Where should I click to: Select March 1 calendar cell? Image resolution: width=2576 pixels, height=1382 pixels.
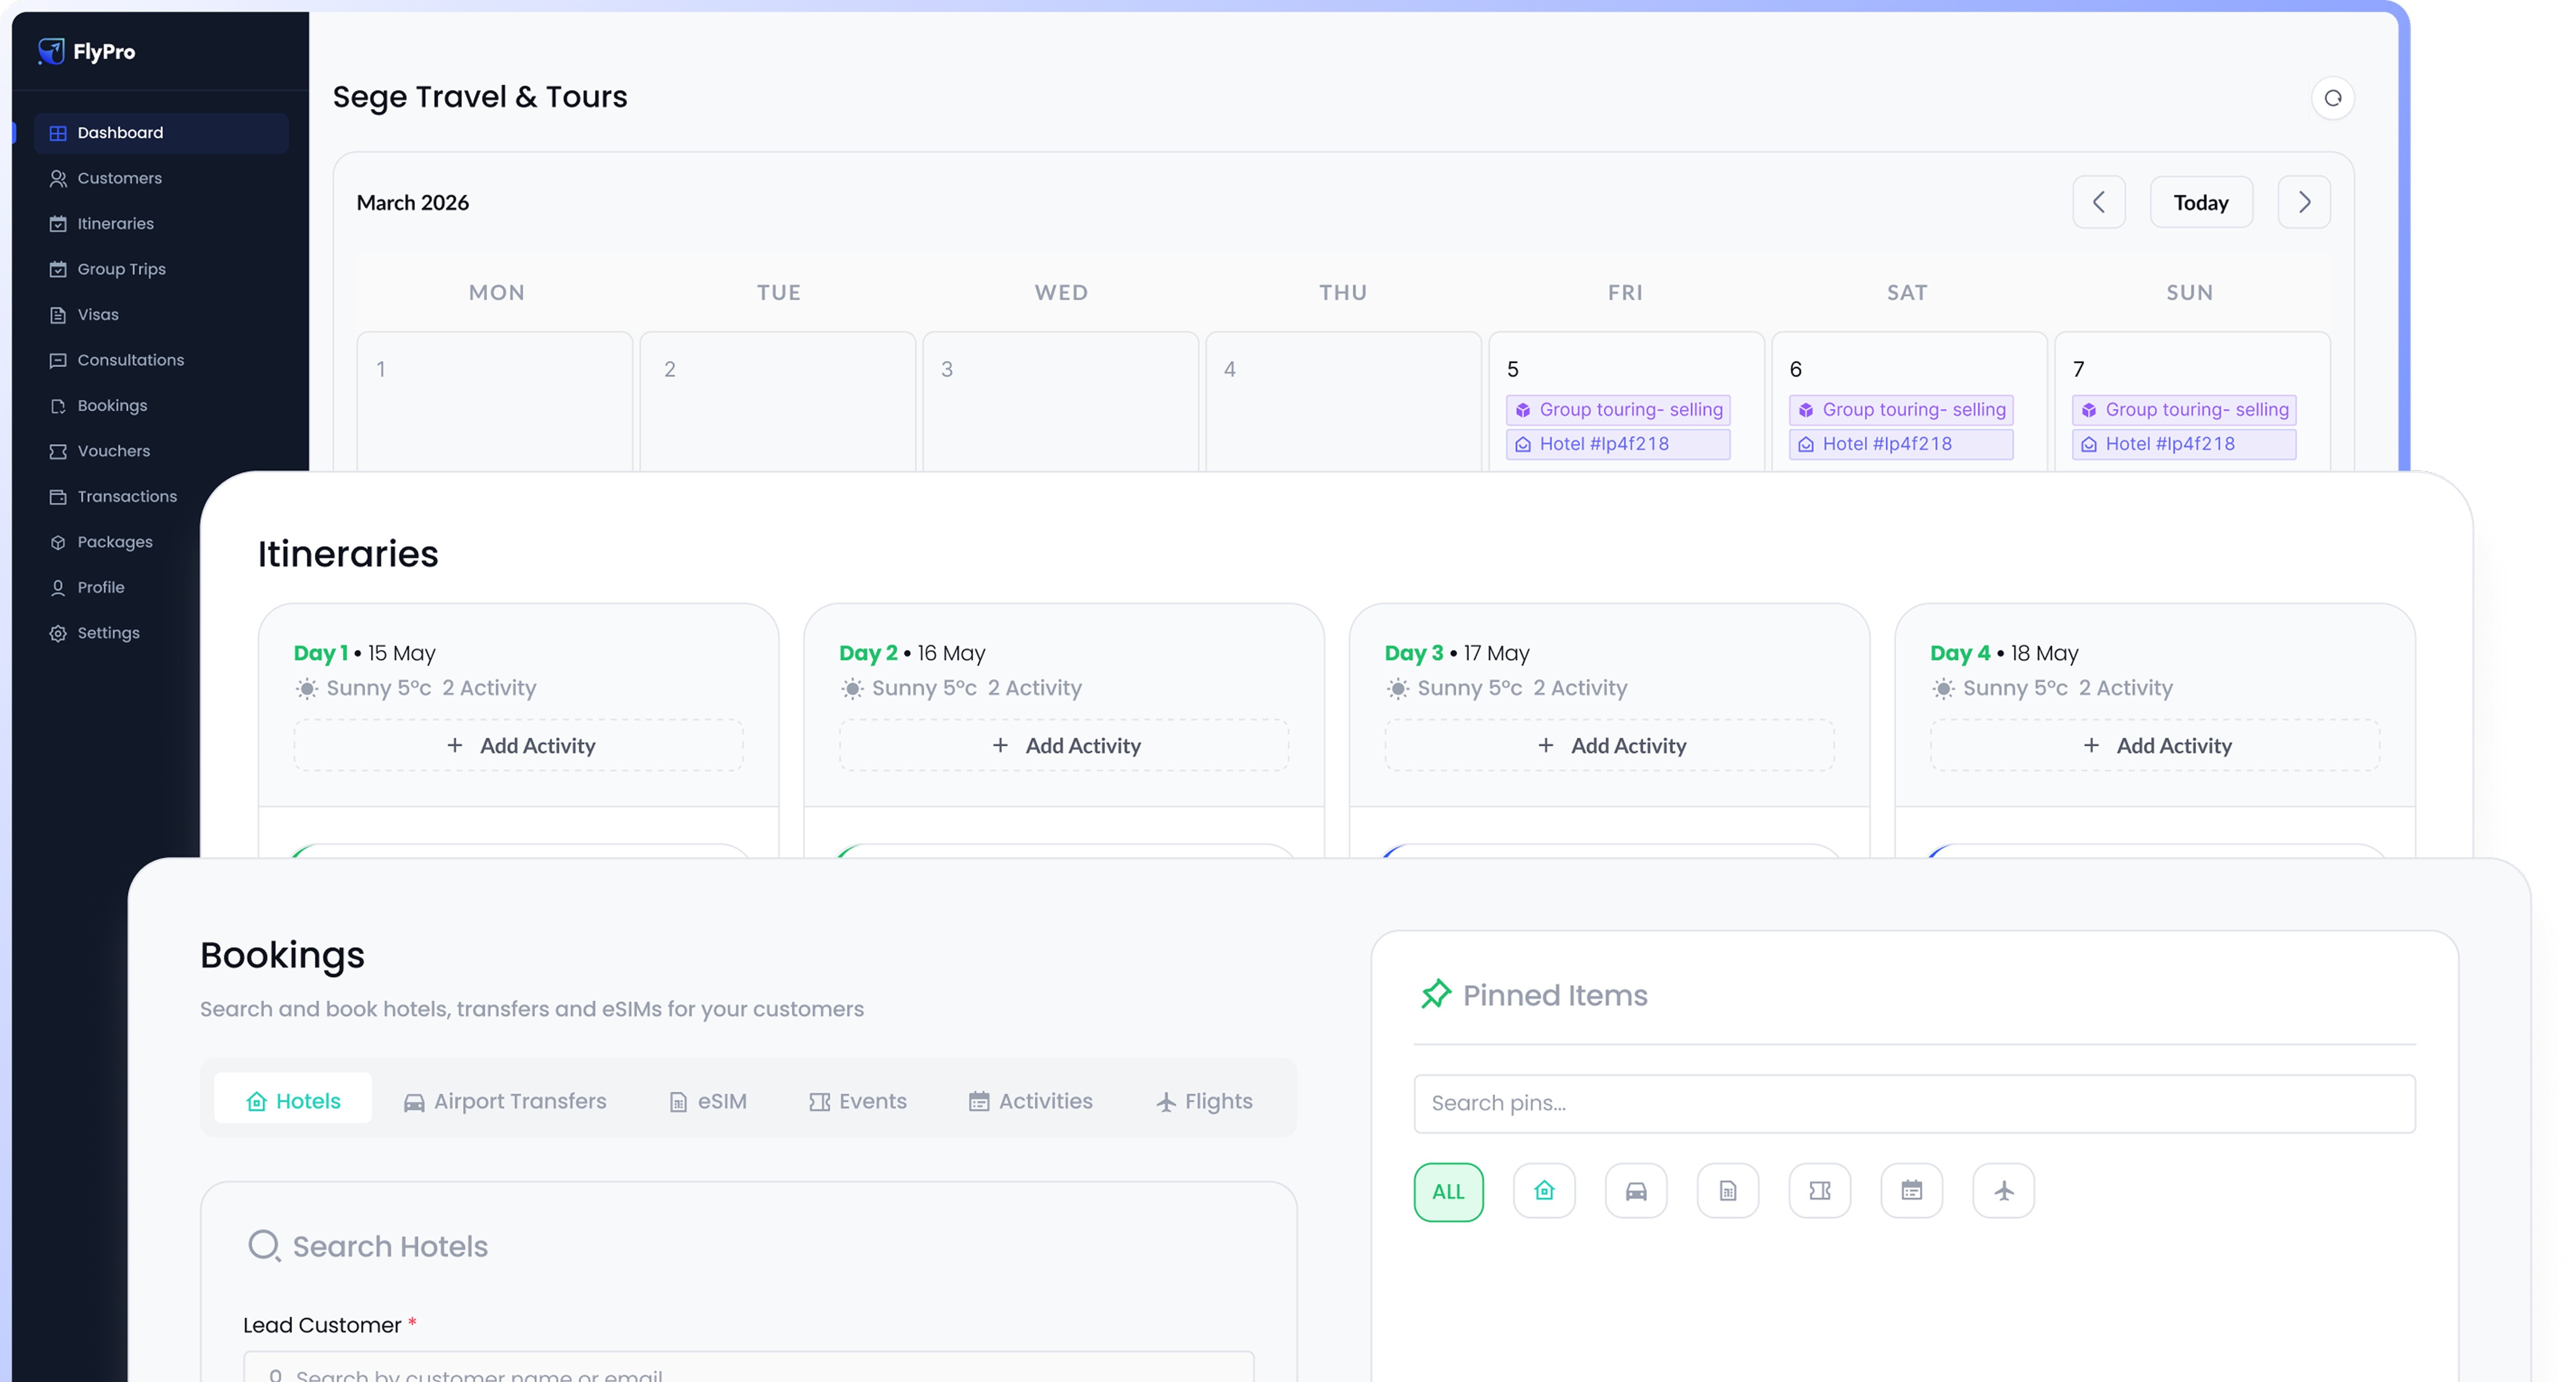pyautogui.click(x=495, y=401)
